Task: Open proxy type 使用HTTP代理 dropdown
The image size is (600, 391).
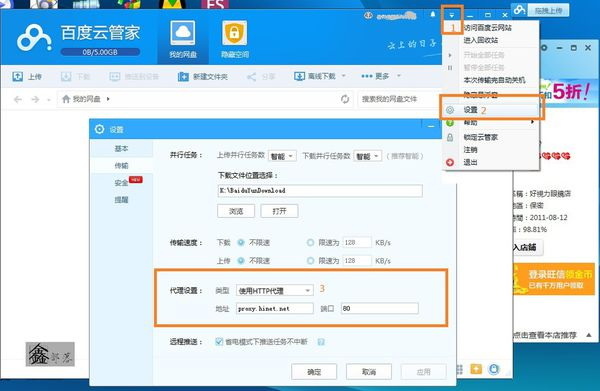Action: (x=275, y=290)
